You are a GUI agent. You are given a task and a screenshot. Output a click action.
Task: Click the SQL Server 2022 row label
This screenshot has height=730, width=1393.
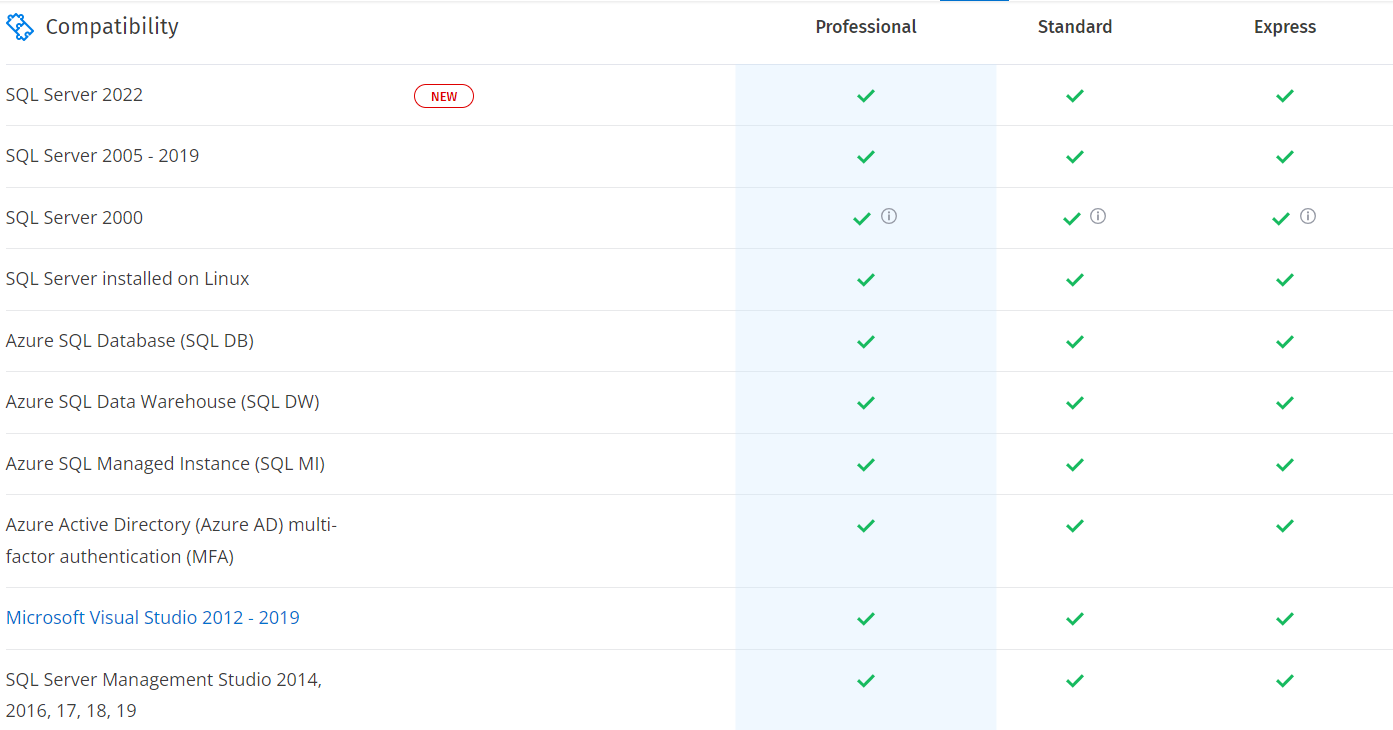(74, 95)
